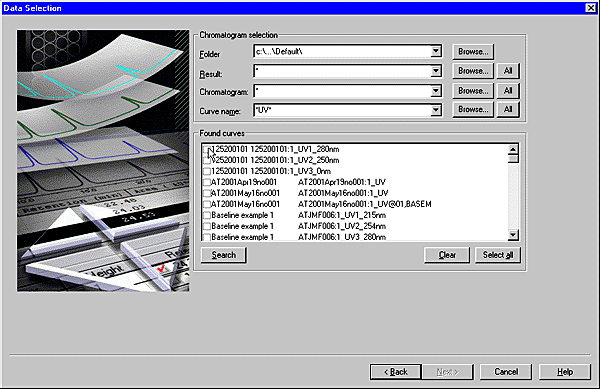Click into the Curve name input field
The height and width of the screenshot is (389, 600).
[x=342, y=111]
